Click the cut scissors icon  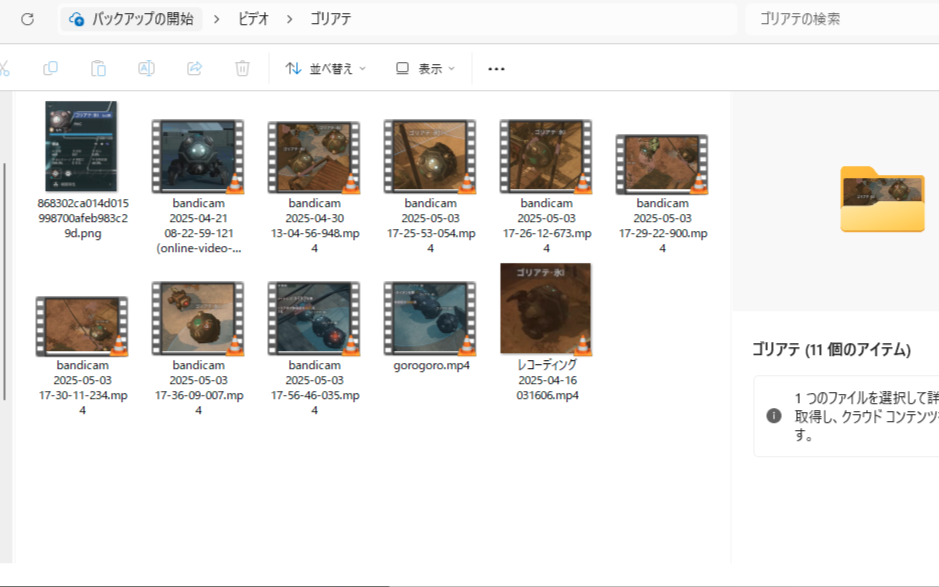[x=4, y=68]
